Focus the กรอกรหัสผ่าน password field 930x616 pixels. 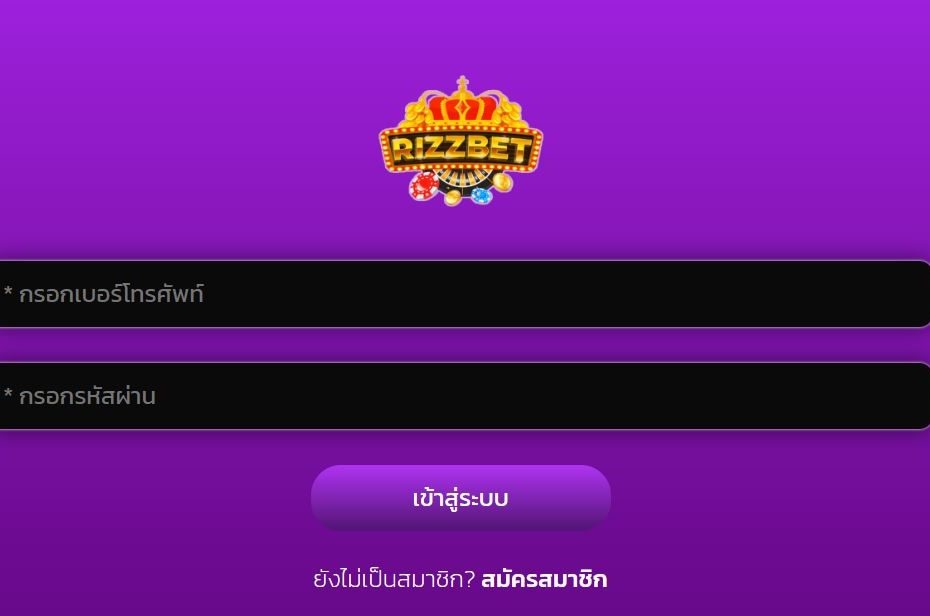tap(464, 396)
